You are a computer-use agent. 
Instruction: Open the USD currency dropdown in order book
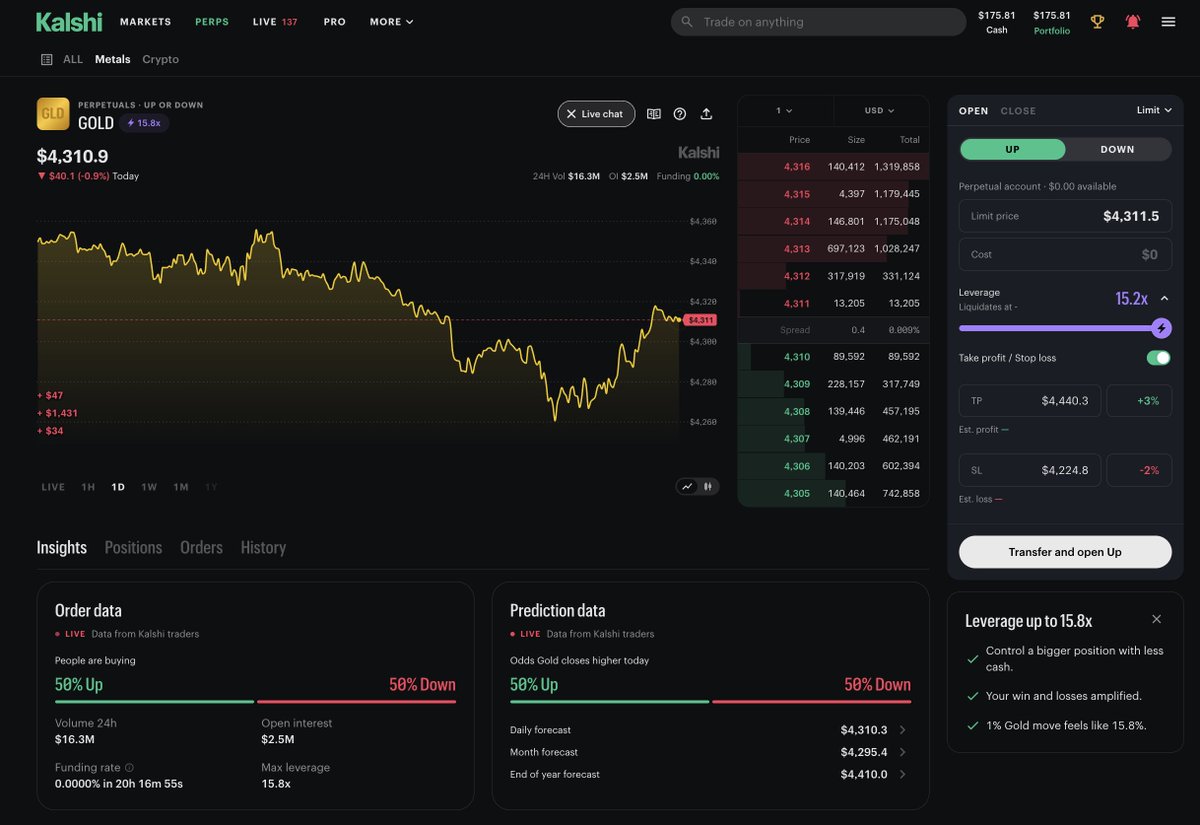[880, 110]
